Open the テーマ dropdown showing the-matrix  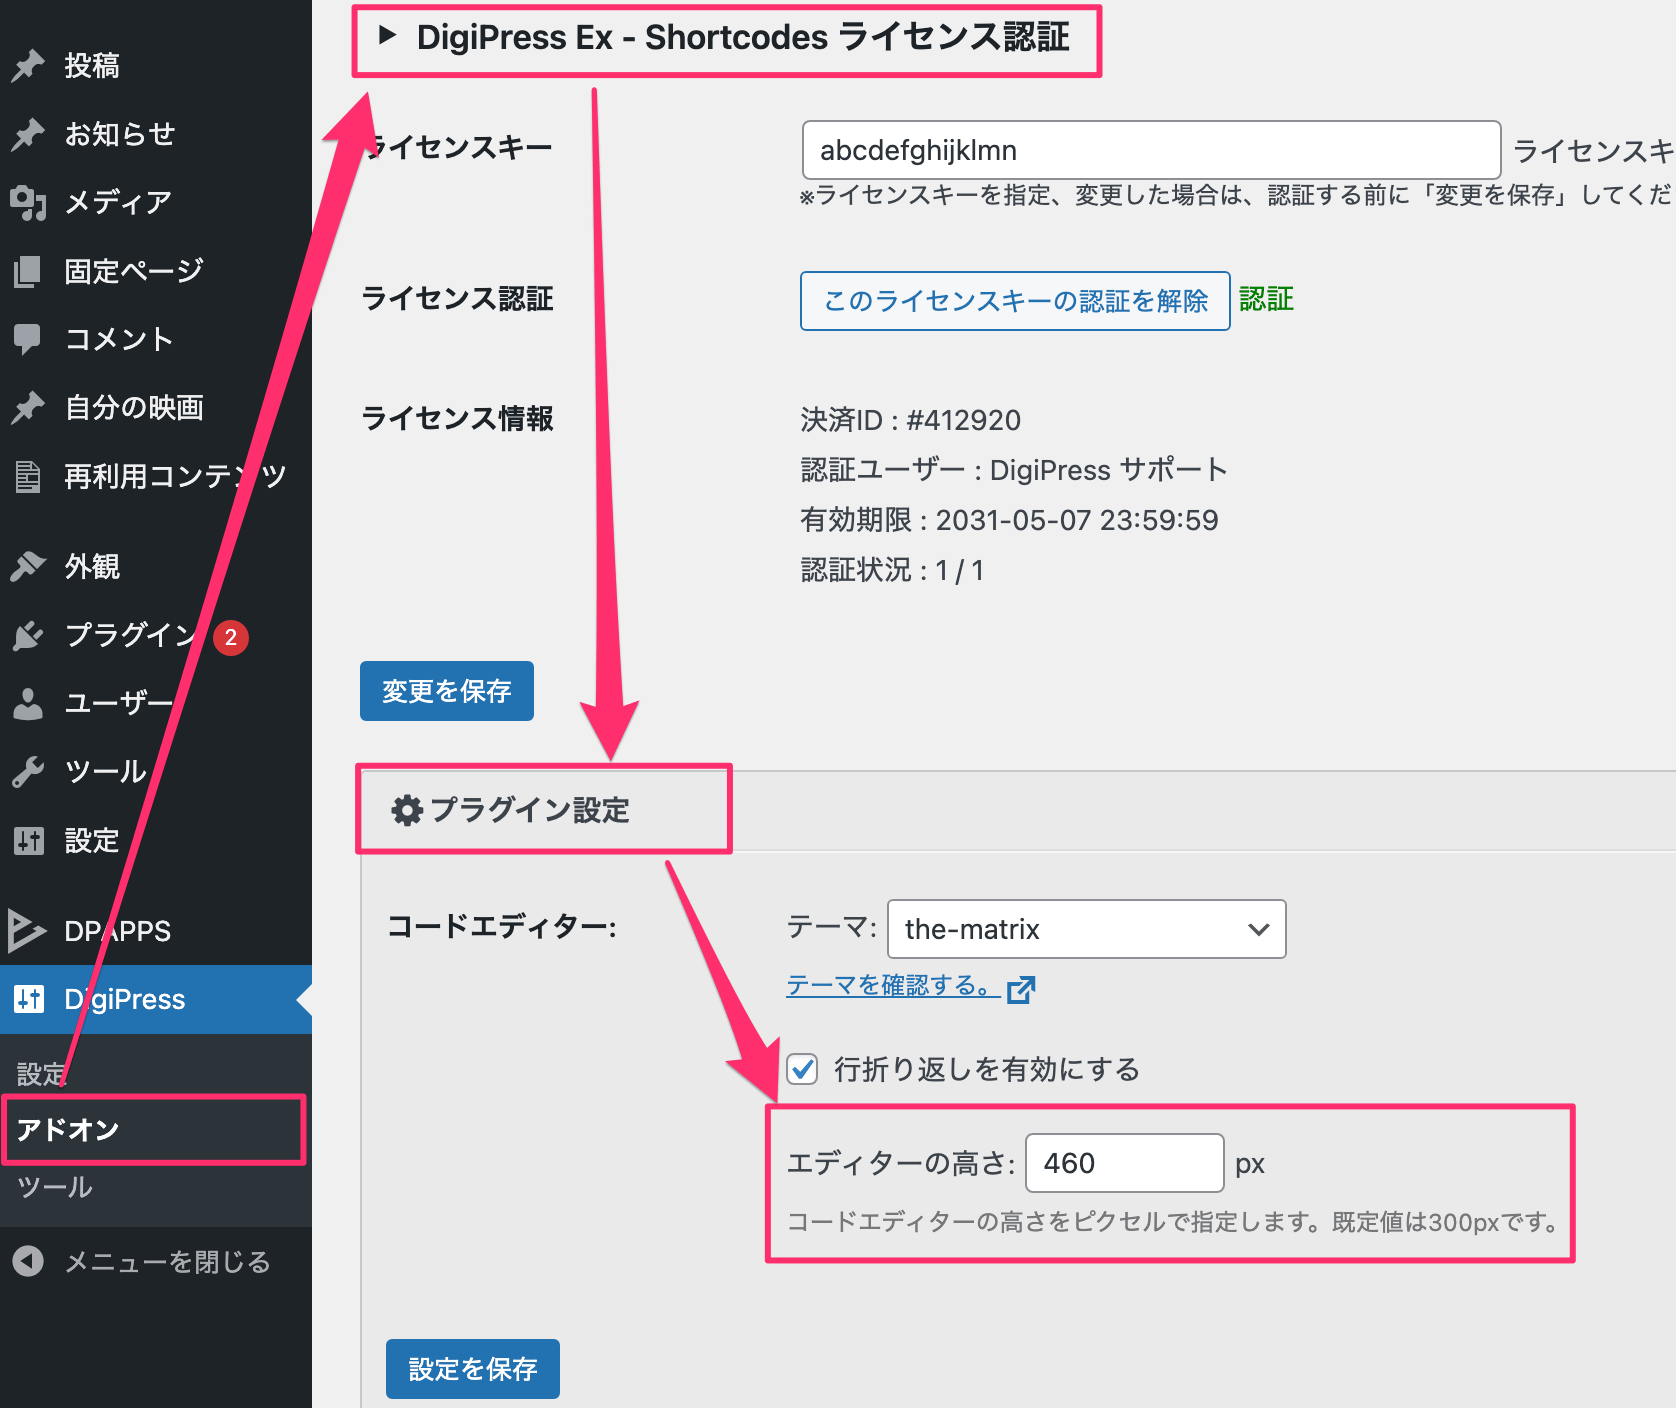point(1086,929)
